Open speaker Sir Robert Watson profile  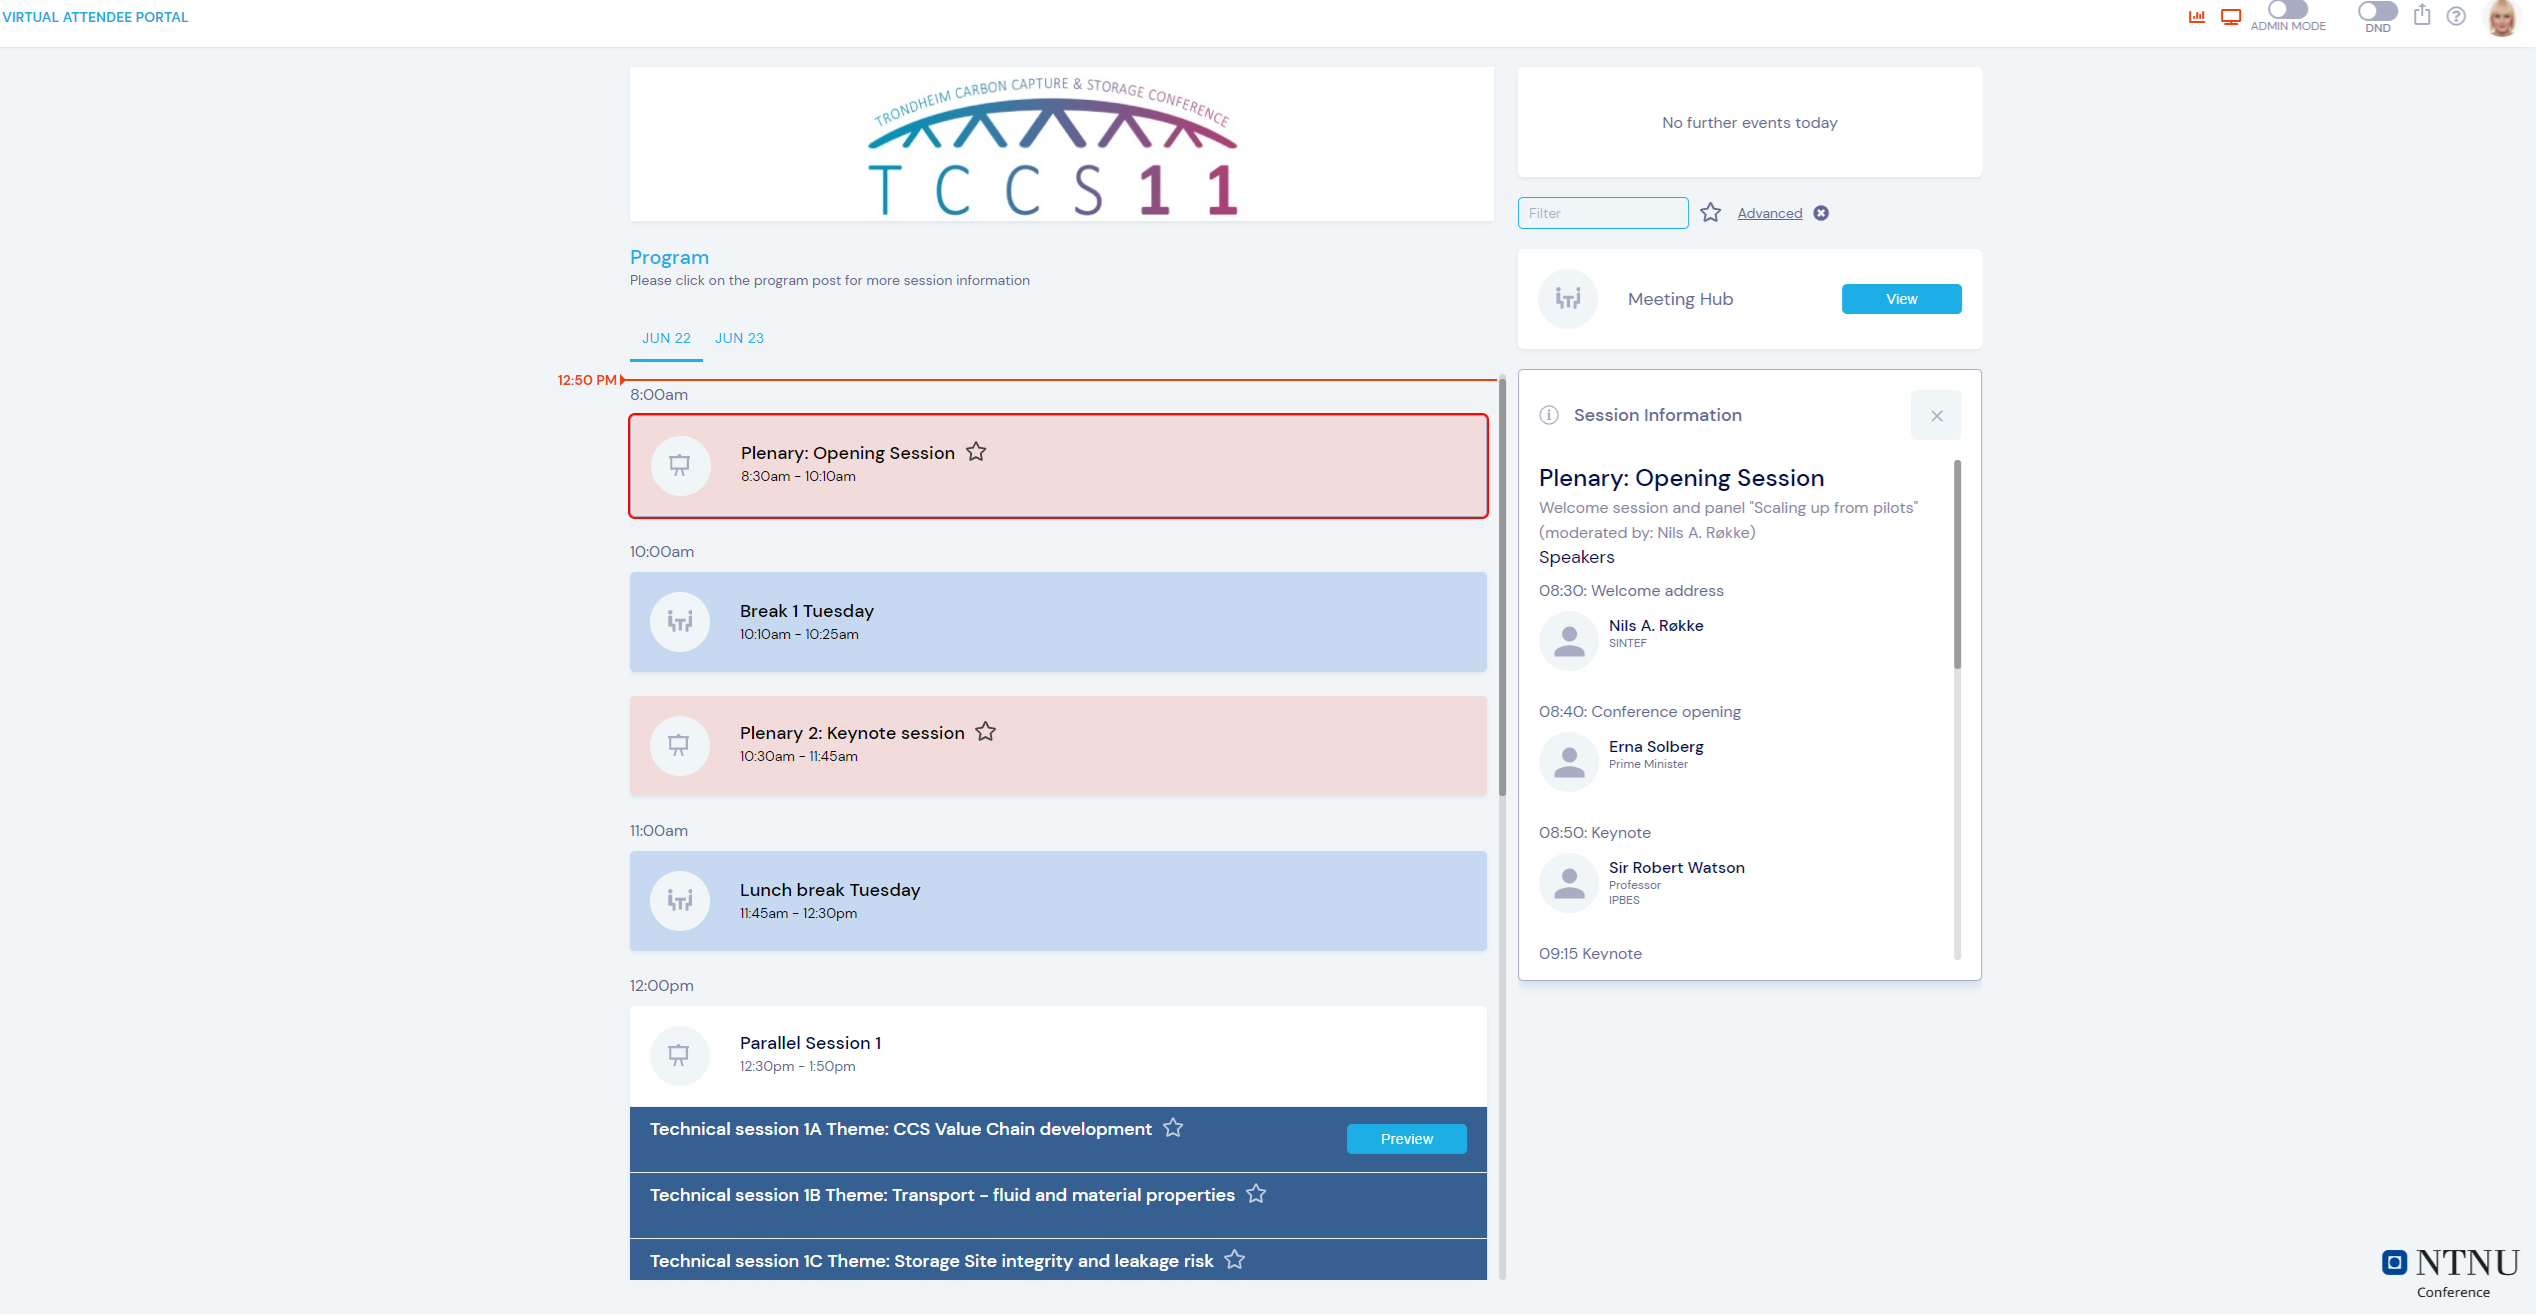1677,868
